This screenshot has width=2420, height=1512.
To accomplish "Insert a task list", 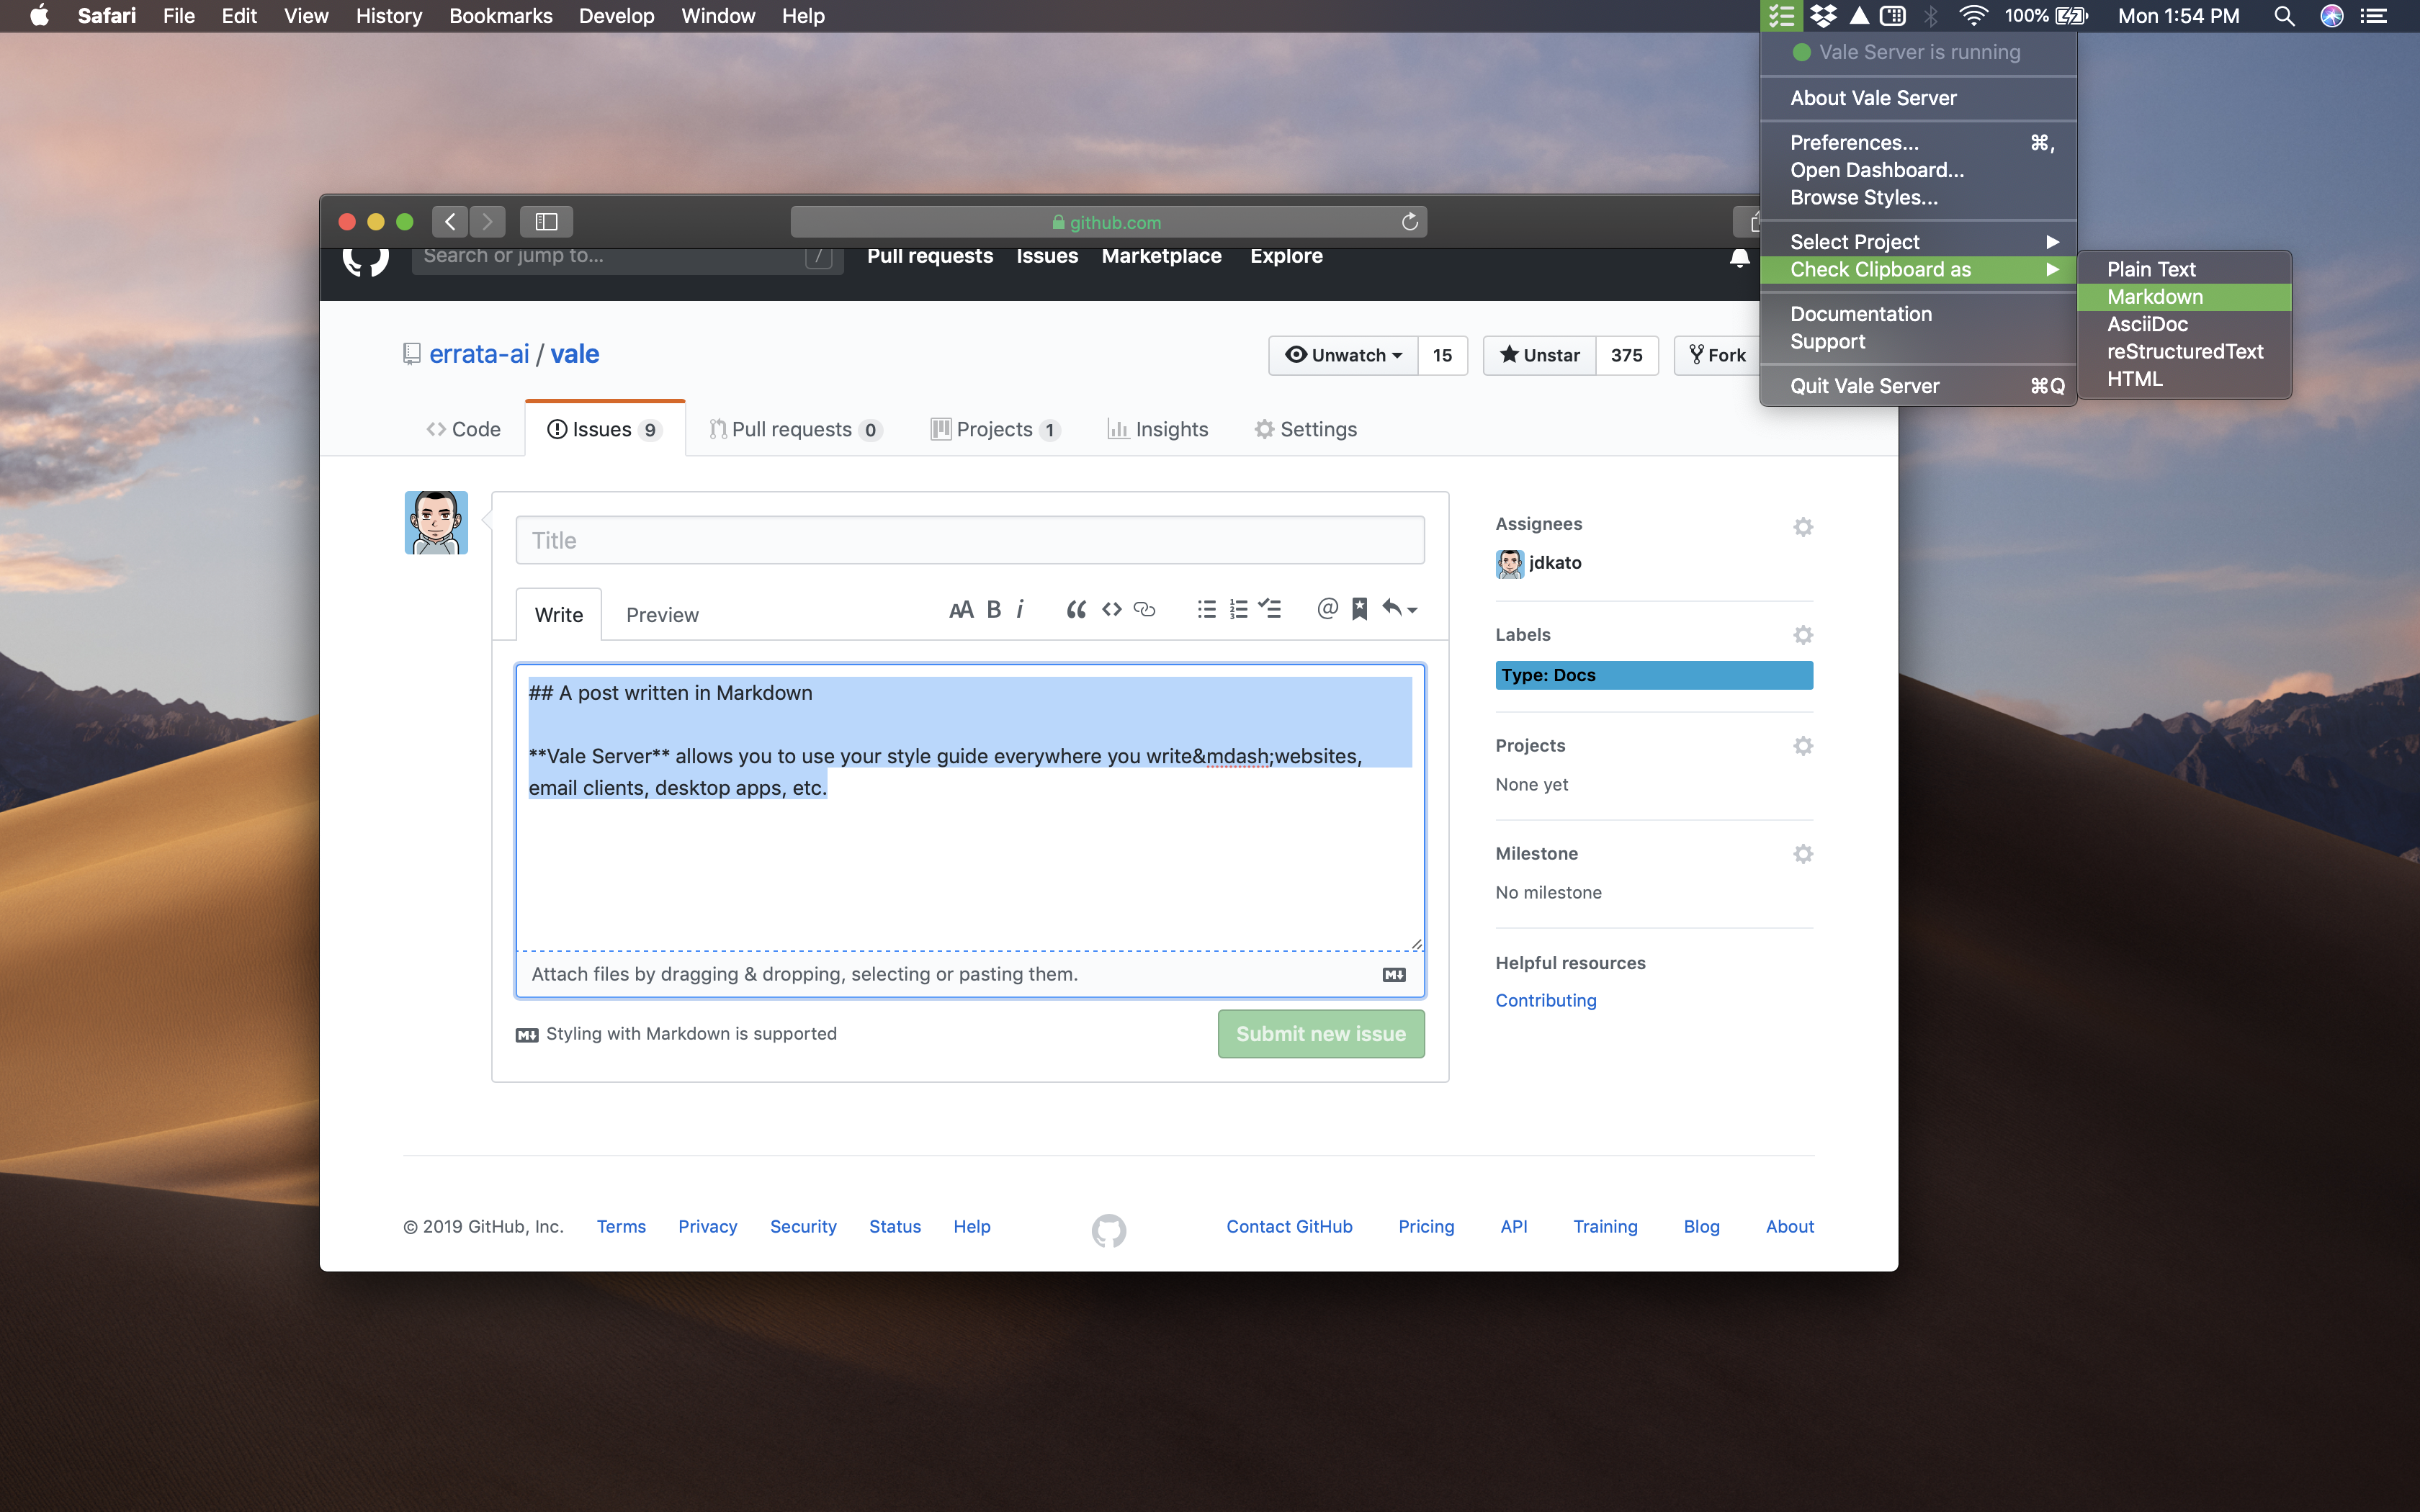I will [1270, 609].
